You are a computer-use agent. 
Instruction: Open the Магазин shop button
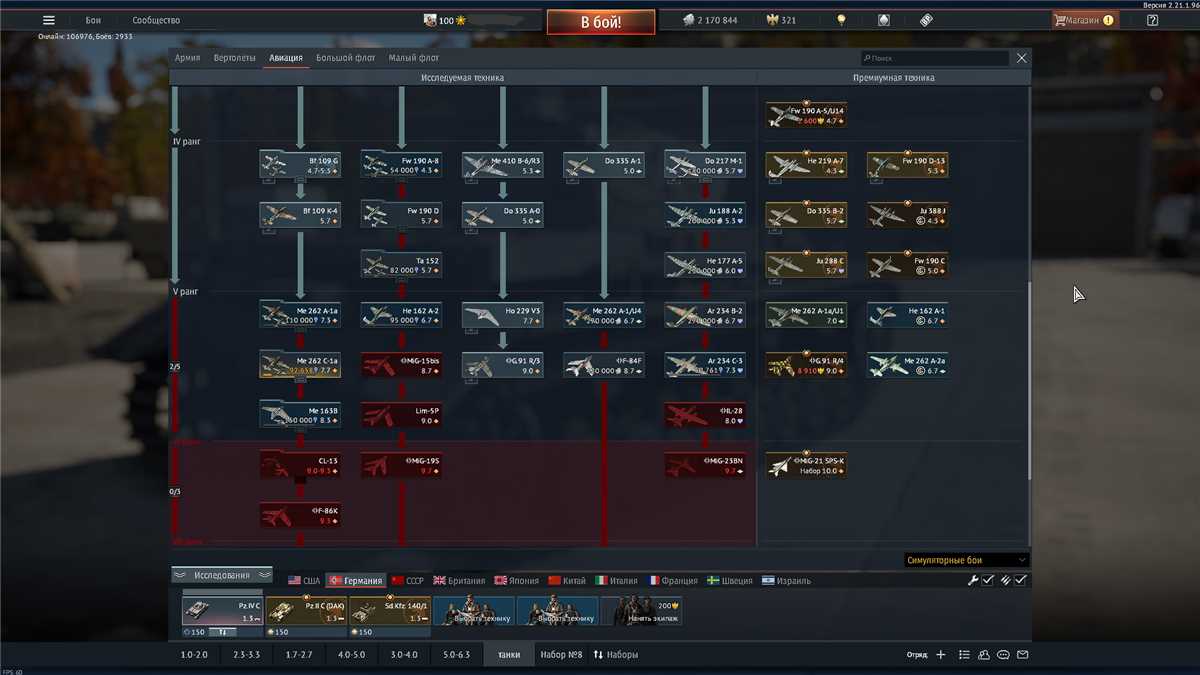(1085, 20)
